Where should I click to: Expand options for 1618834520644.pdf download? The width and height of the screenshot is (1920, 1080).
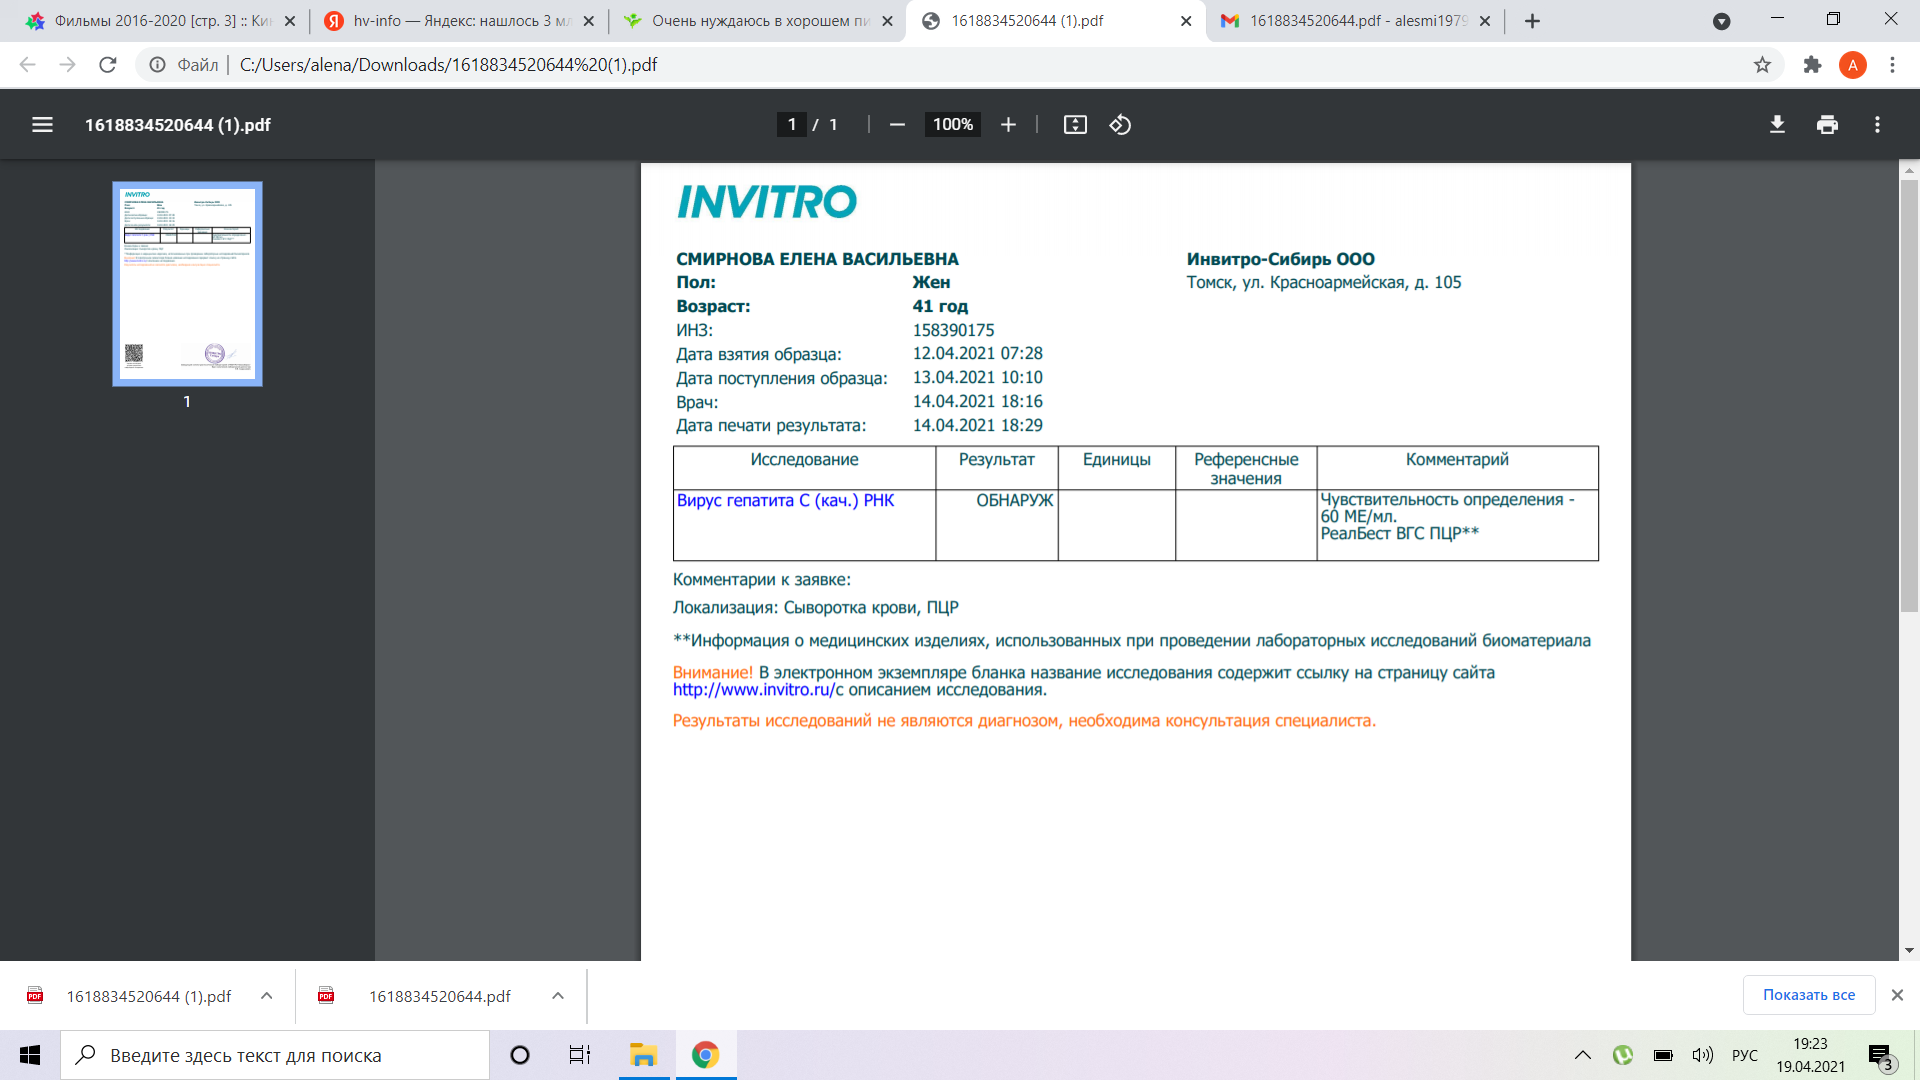tap(558, 996)
